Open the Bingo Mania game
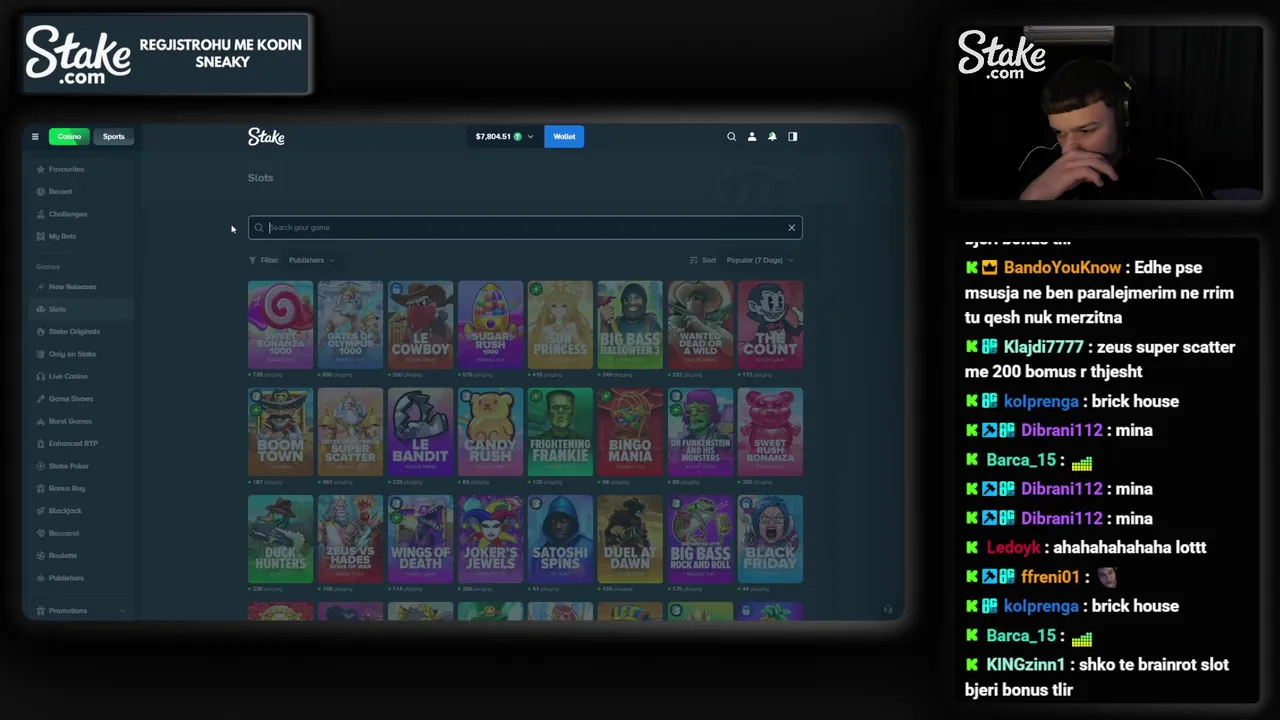 (x=630, y=432)
